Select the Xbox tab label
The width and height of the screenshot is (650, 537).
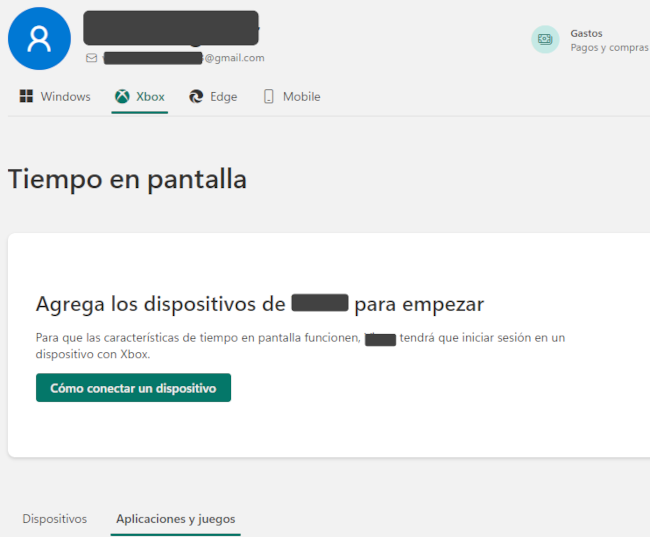(150, 97)
